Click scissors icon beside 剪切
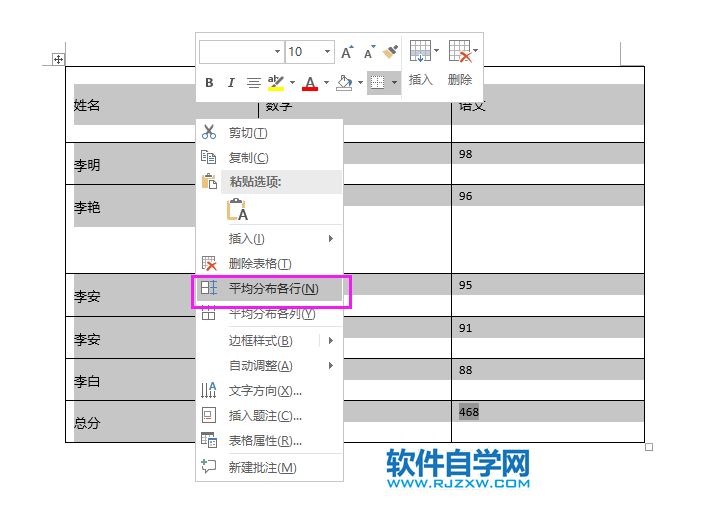 [x=209, y=132]
